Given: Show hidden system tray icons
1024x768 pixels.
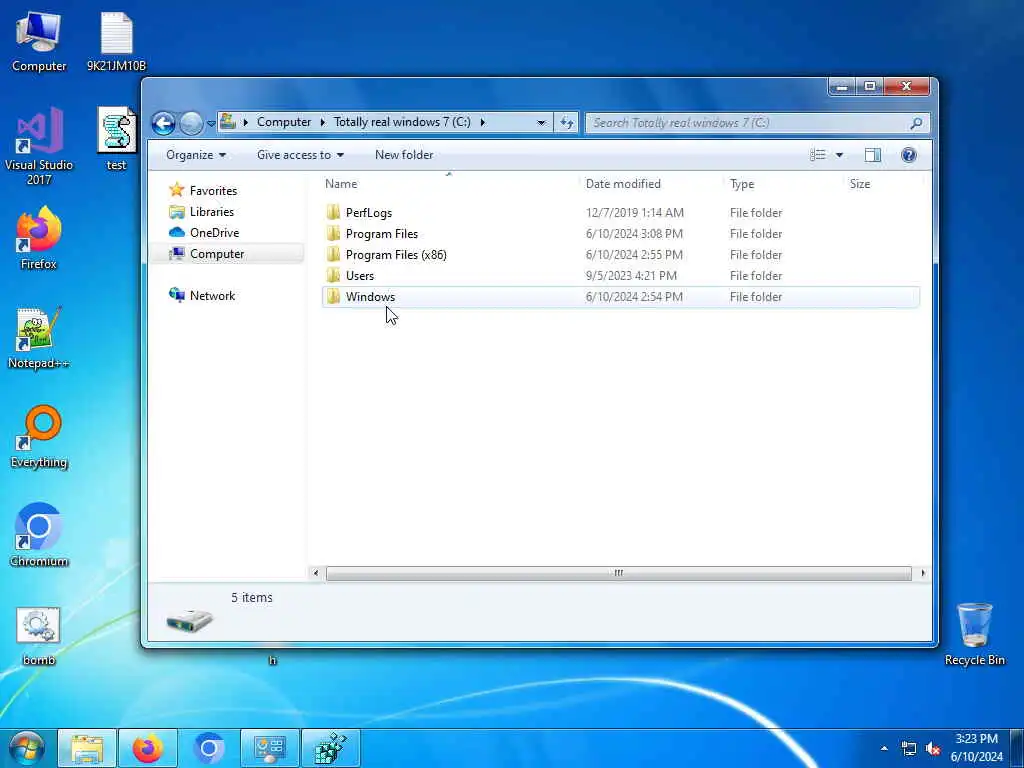Looking at the screenshot, I should click(x=884, y=748).
